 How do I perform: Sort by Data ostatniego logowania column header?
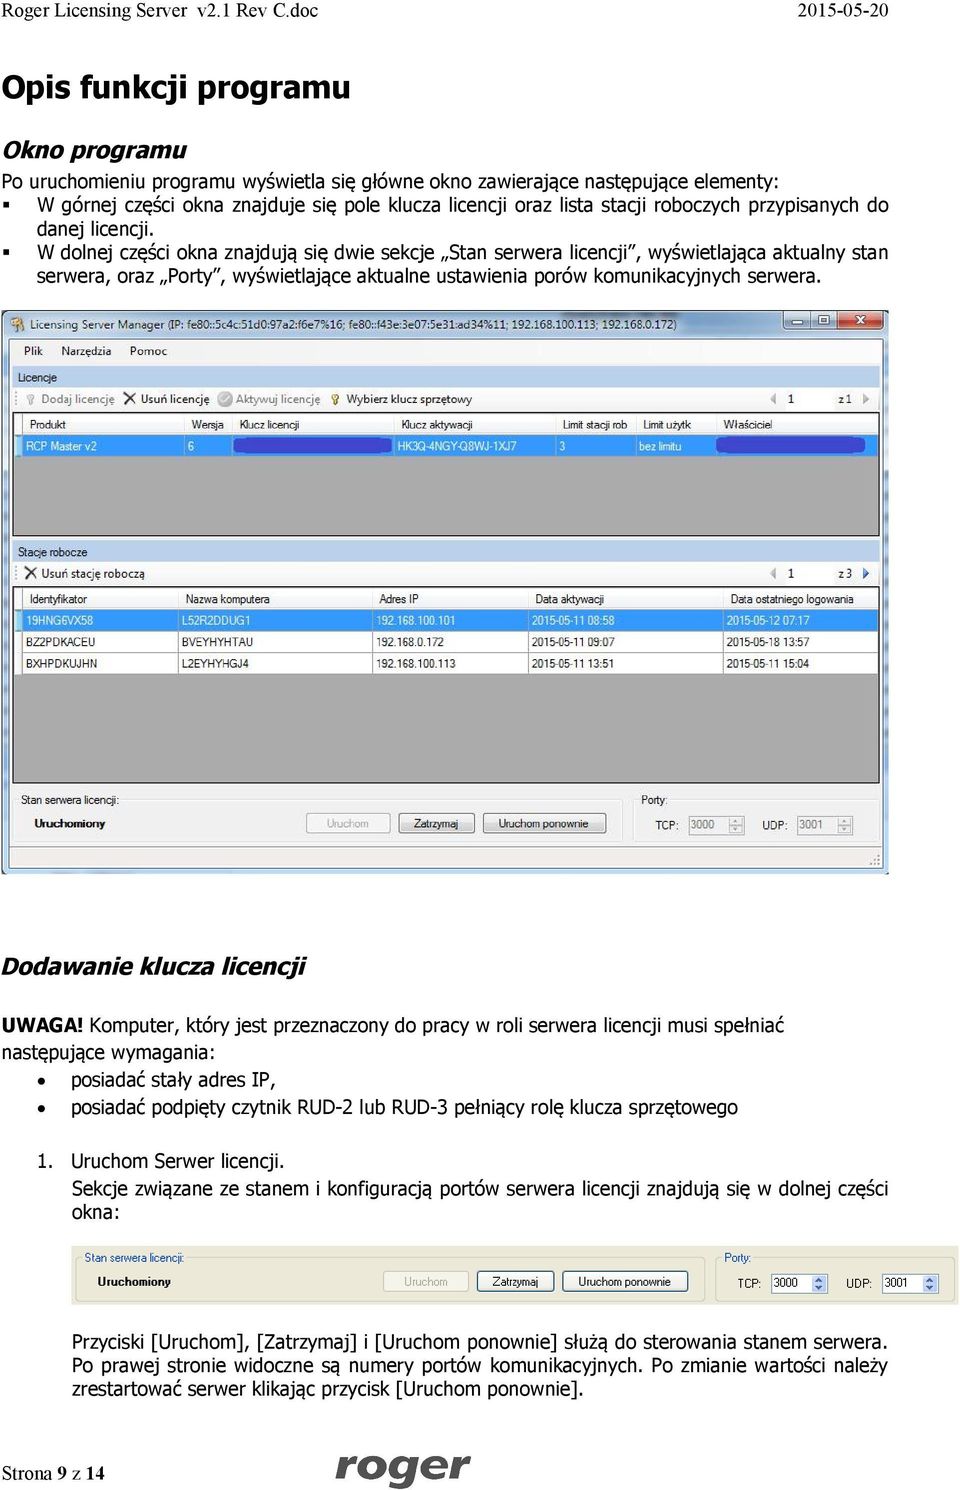[800, 600]
